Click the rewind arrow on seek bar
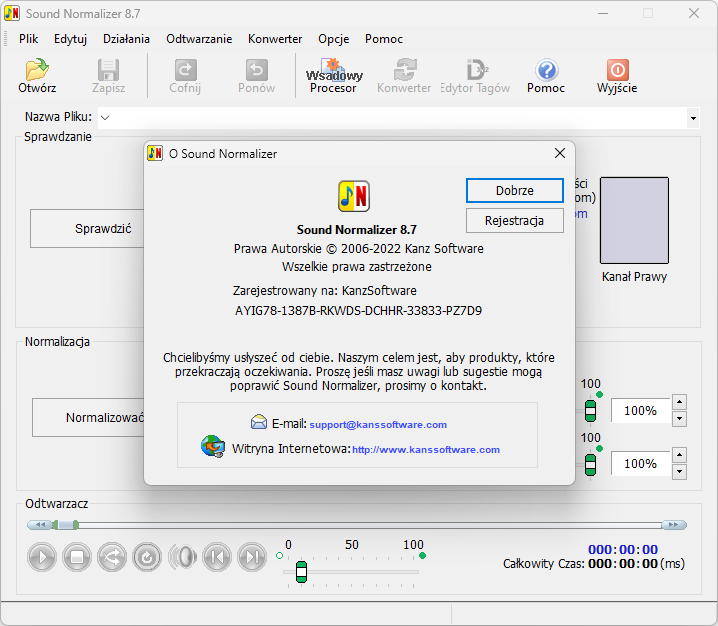The width and height of the screenshot is (718, 626). (39, 525)
